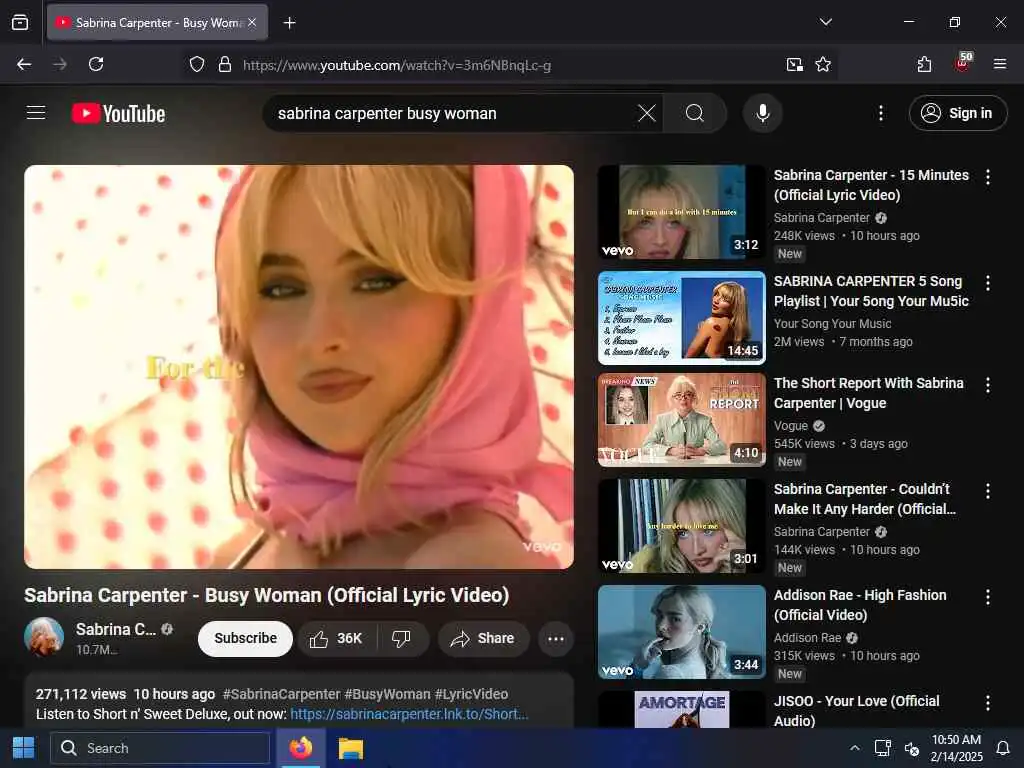Open Vogue channel name

[791, 426]
